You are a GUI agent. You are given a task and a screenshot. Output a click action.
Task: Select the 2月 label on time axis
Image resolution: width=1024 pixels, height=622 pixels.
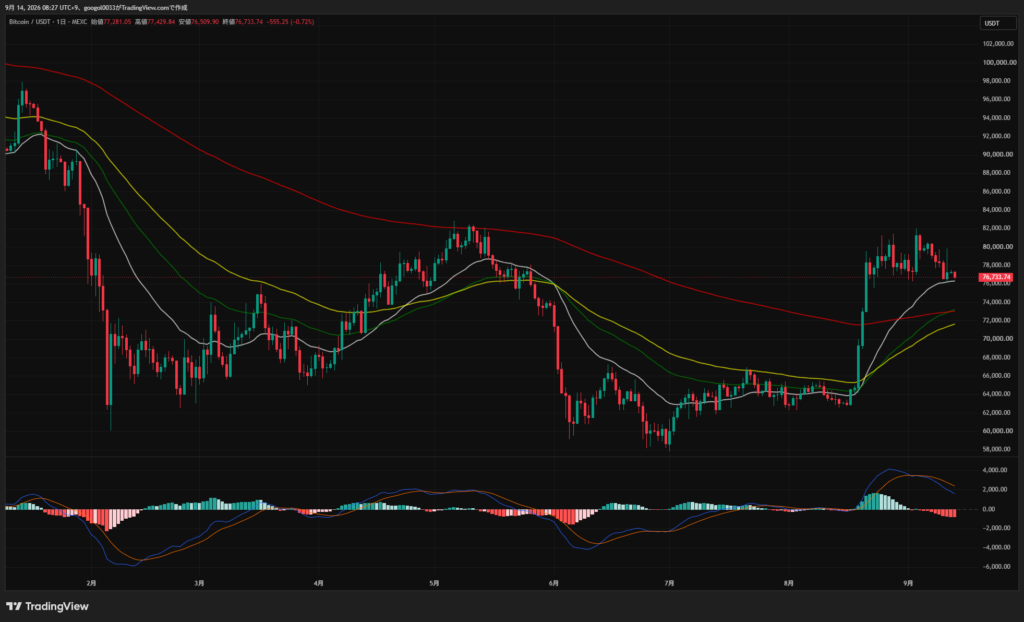pos(91,582)
